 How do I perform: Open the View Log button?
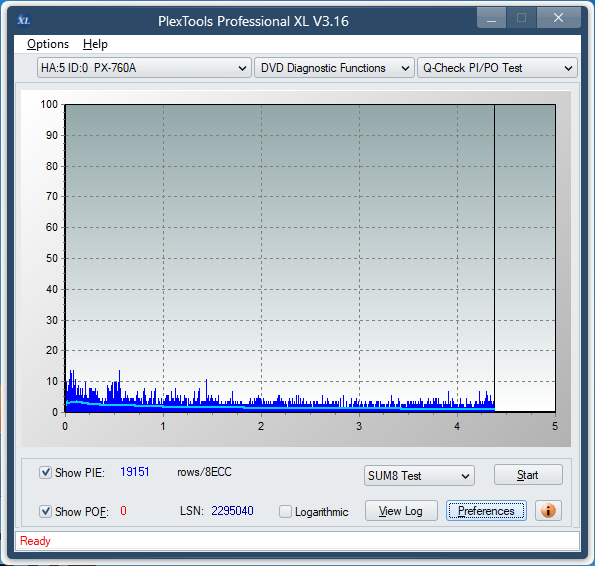[x=401, y=511]
